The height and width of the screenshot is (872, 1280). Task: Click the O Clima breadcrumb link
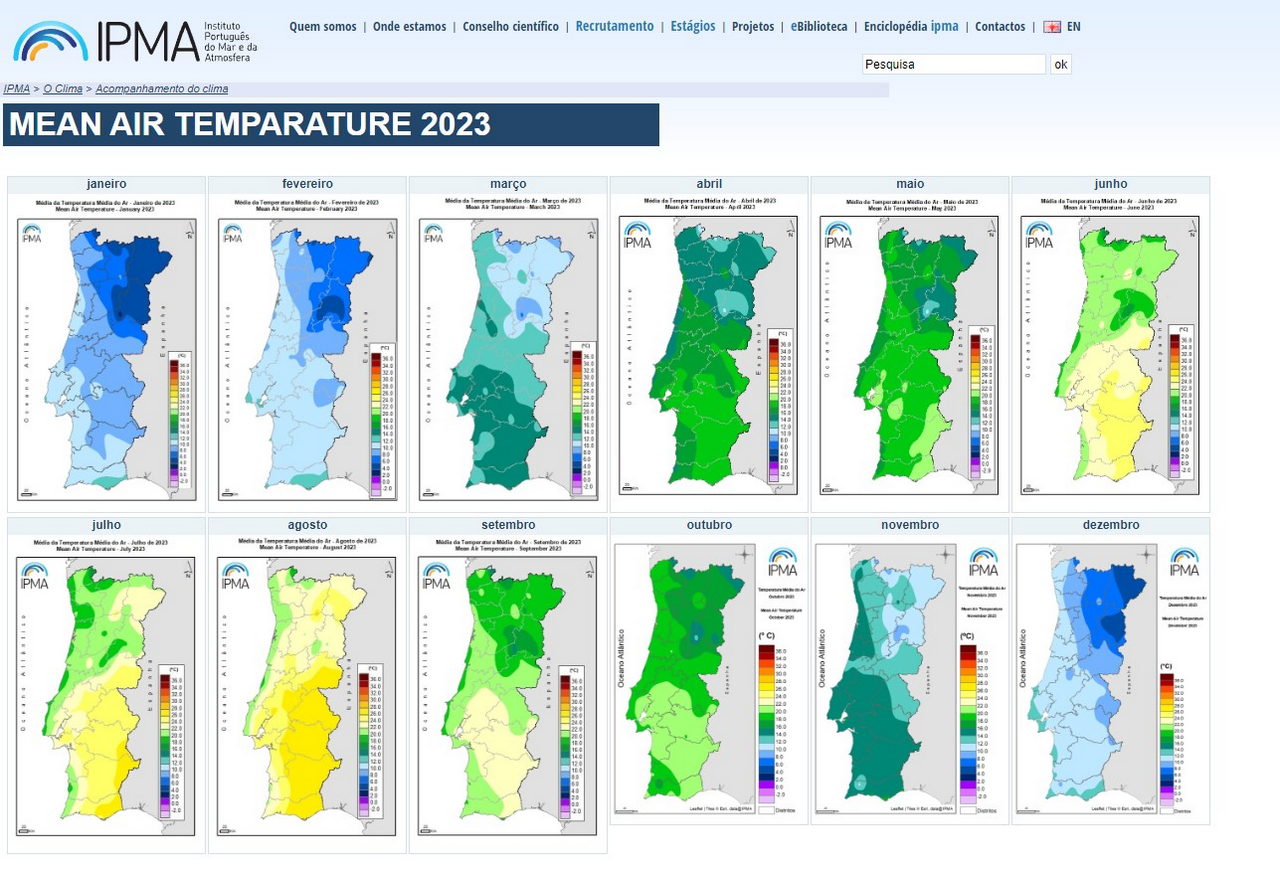[x=63, y=89]
